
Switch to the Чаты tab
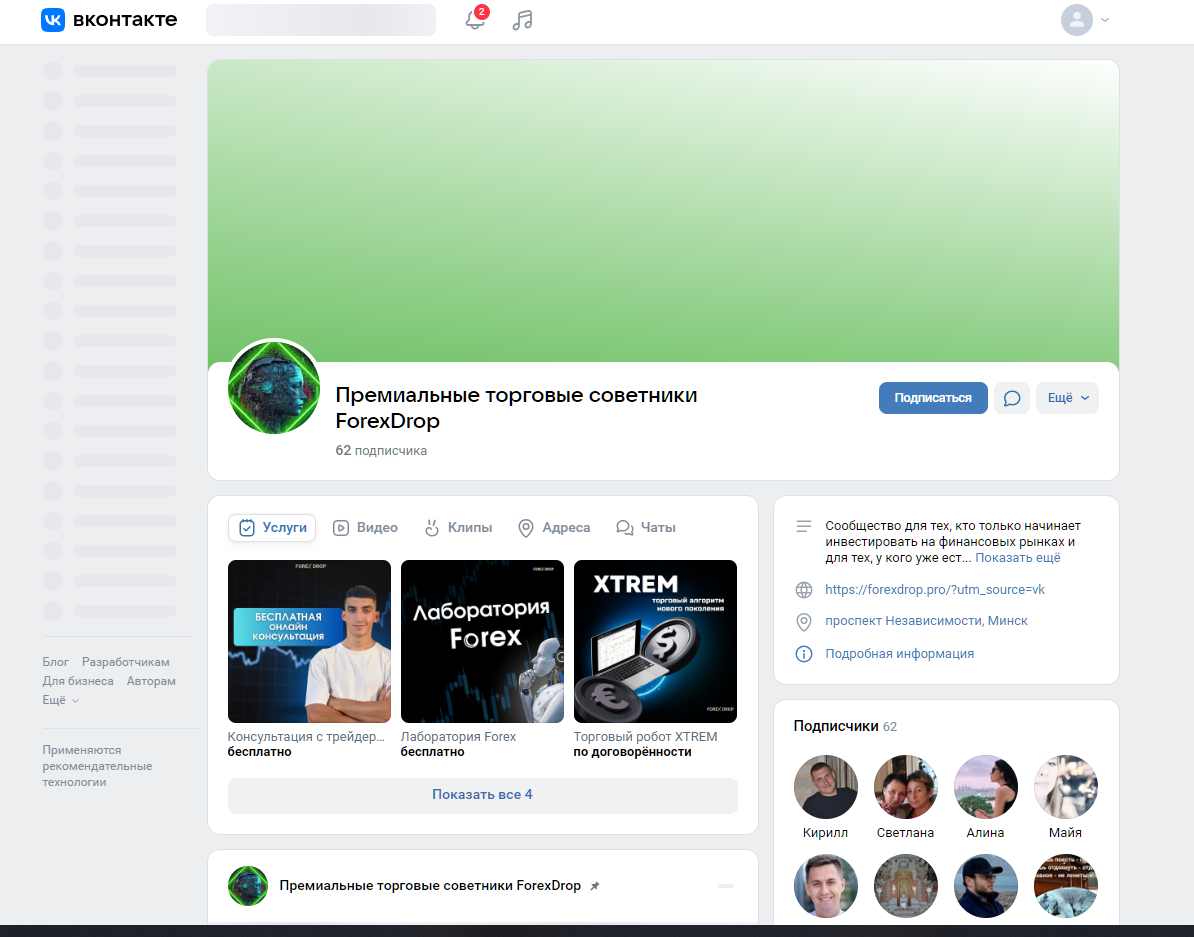click(646, 527)
